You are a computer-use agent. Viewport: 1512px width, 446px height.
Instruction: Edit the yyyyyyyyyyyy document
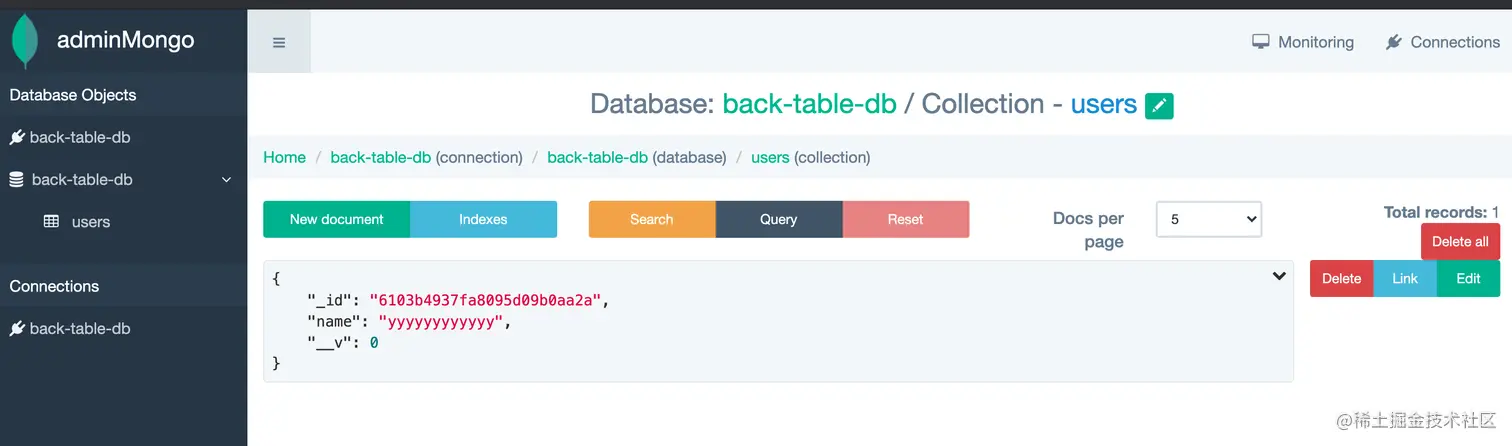[x=1468, y=278]
